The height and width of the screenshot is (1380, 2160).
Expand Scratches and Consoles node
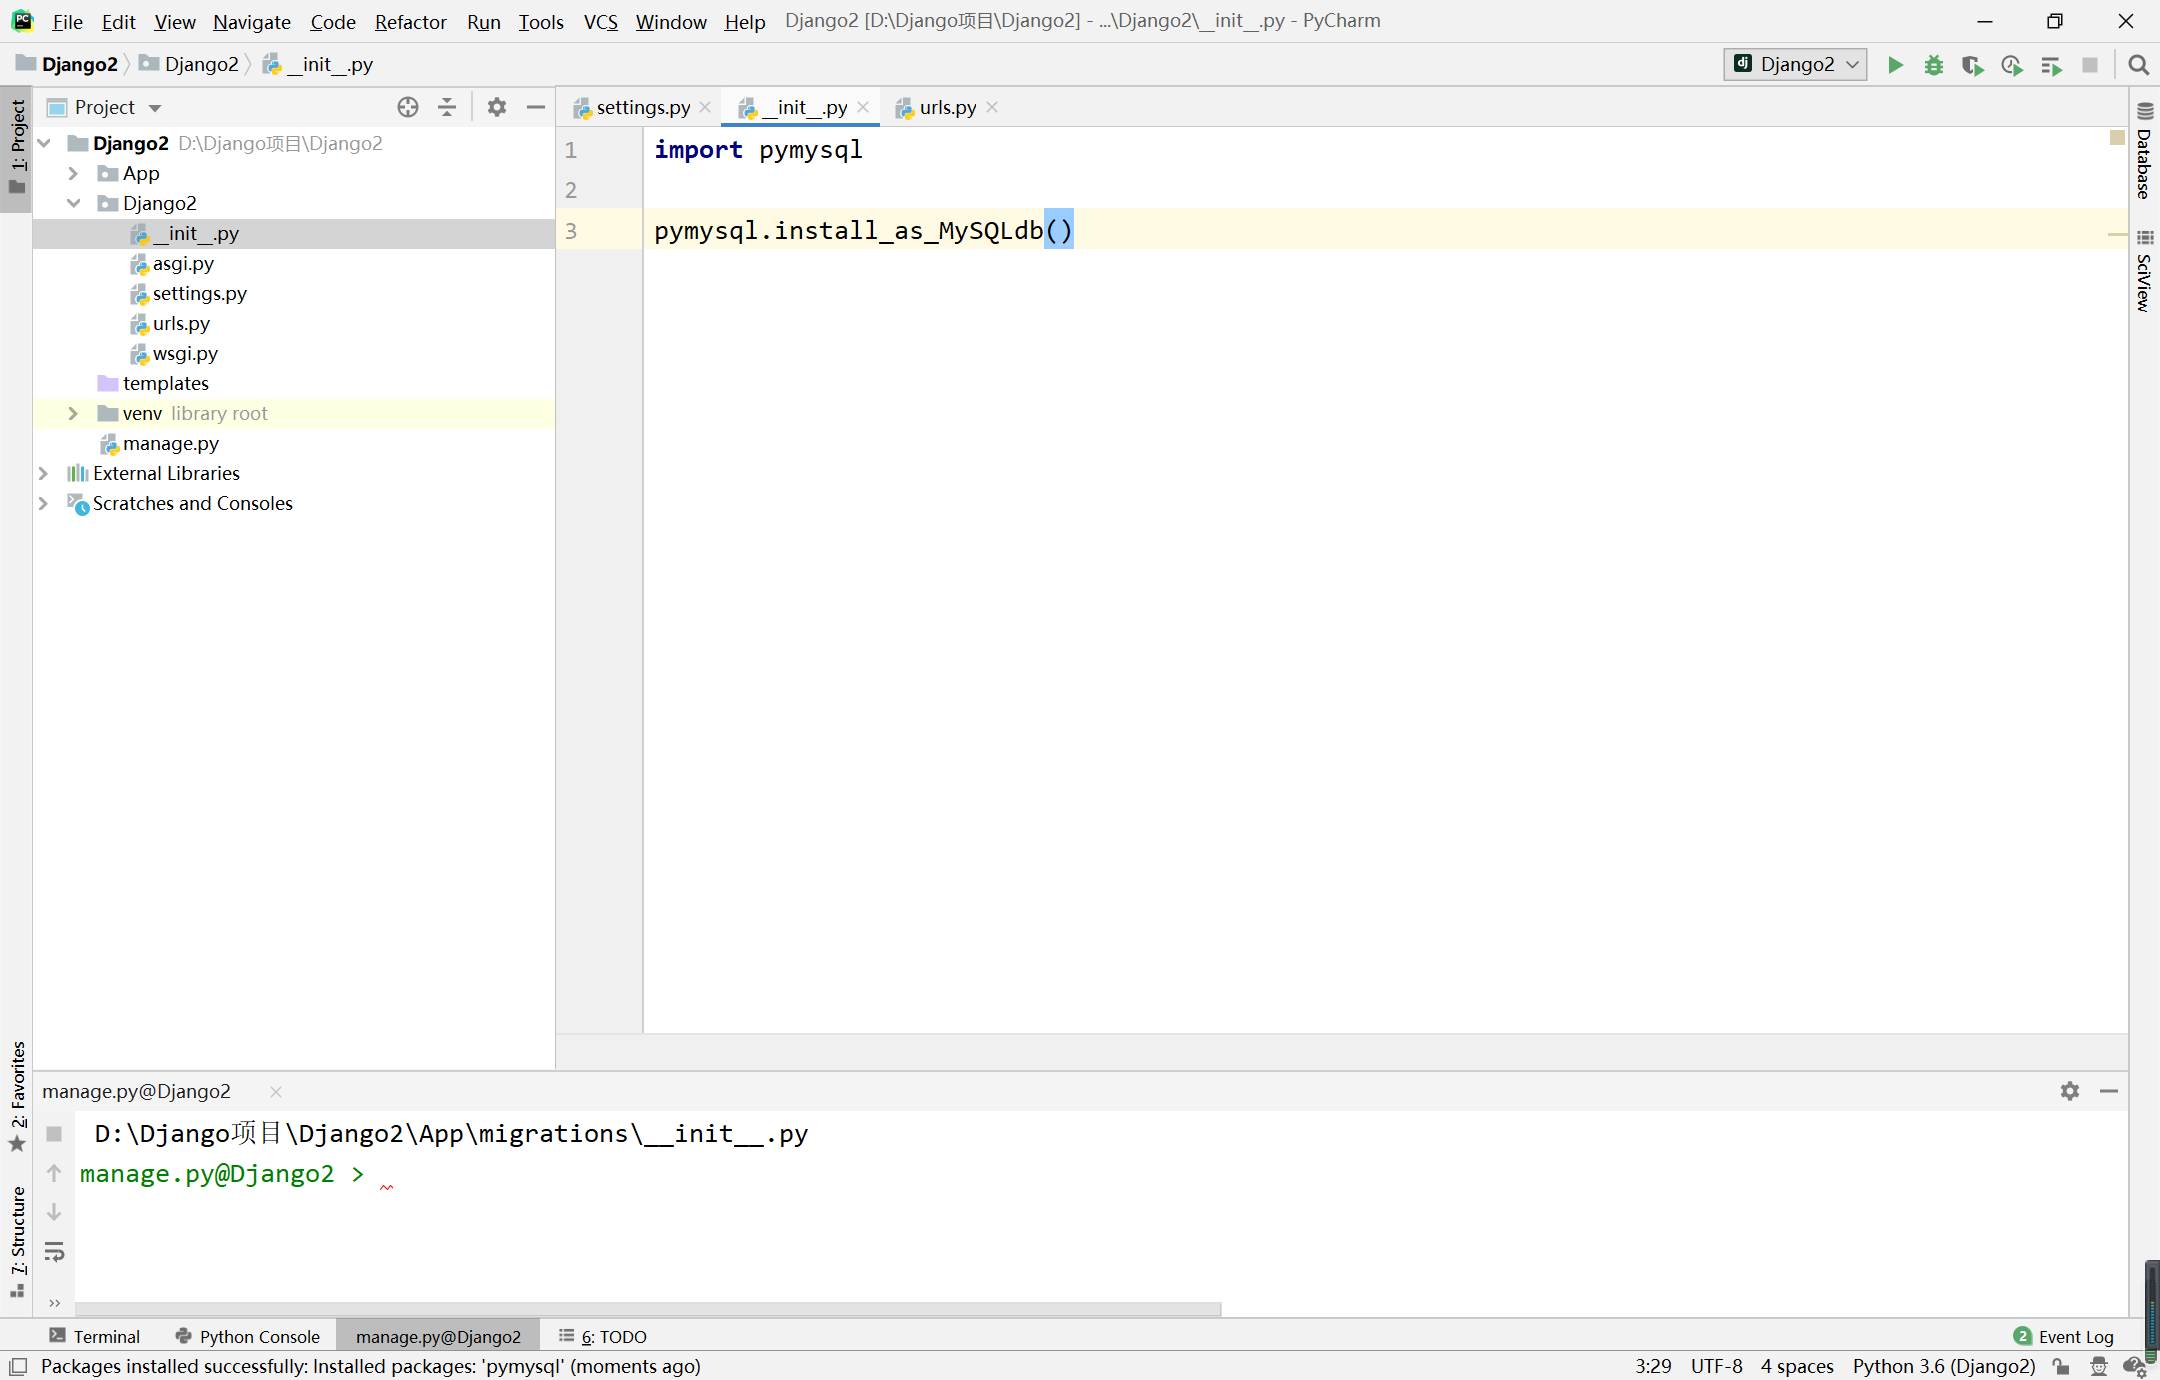pos(44,503)
